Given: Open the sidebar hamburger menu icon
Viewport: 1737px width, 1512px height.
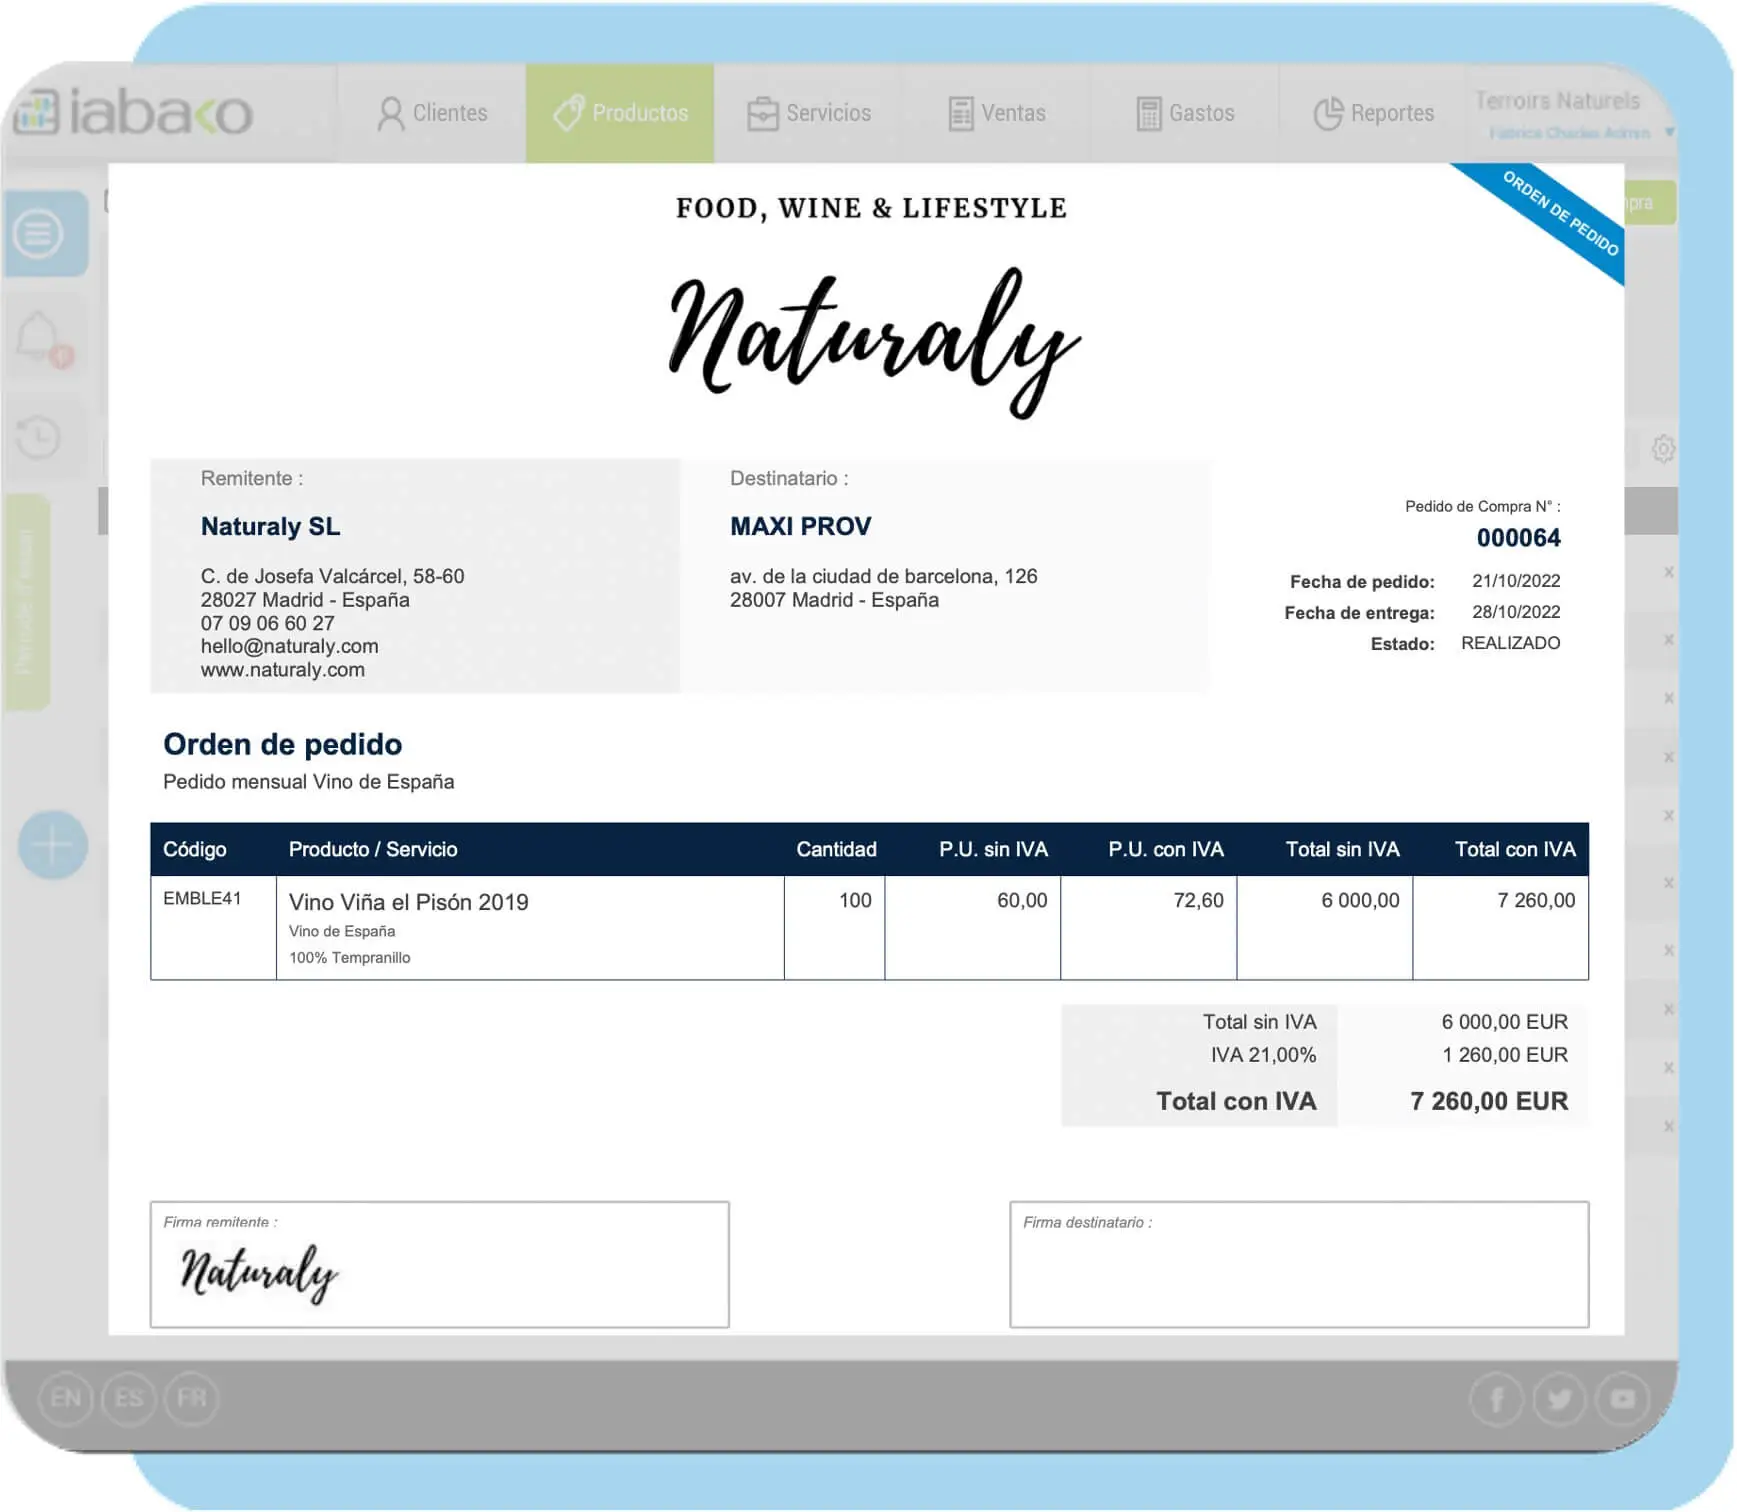Looking at the screenshot, I should (x=38, y=234).
